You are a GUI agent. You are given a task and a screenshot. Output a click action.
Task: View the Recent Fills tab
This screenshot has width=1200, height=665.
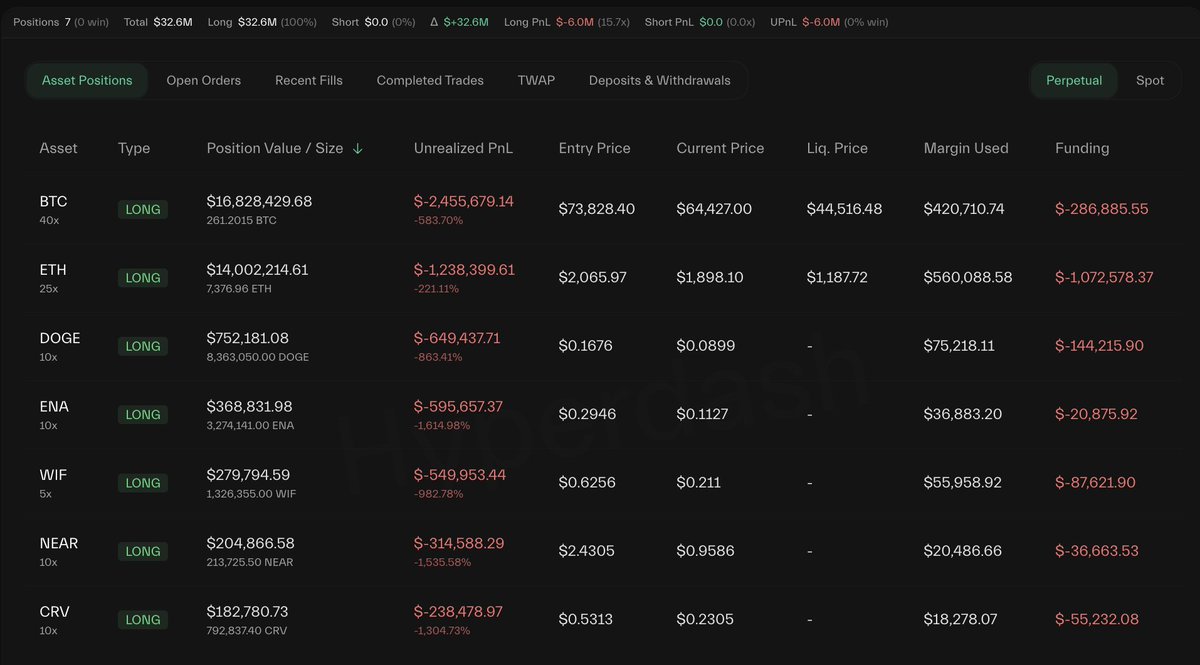point(308,80)
